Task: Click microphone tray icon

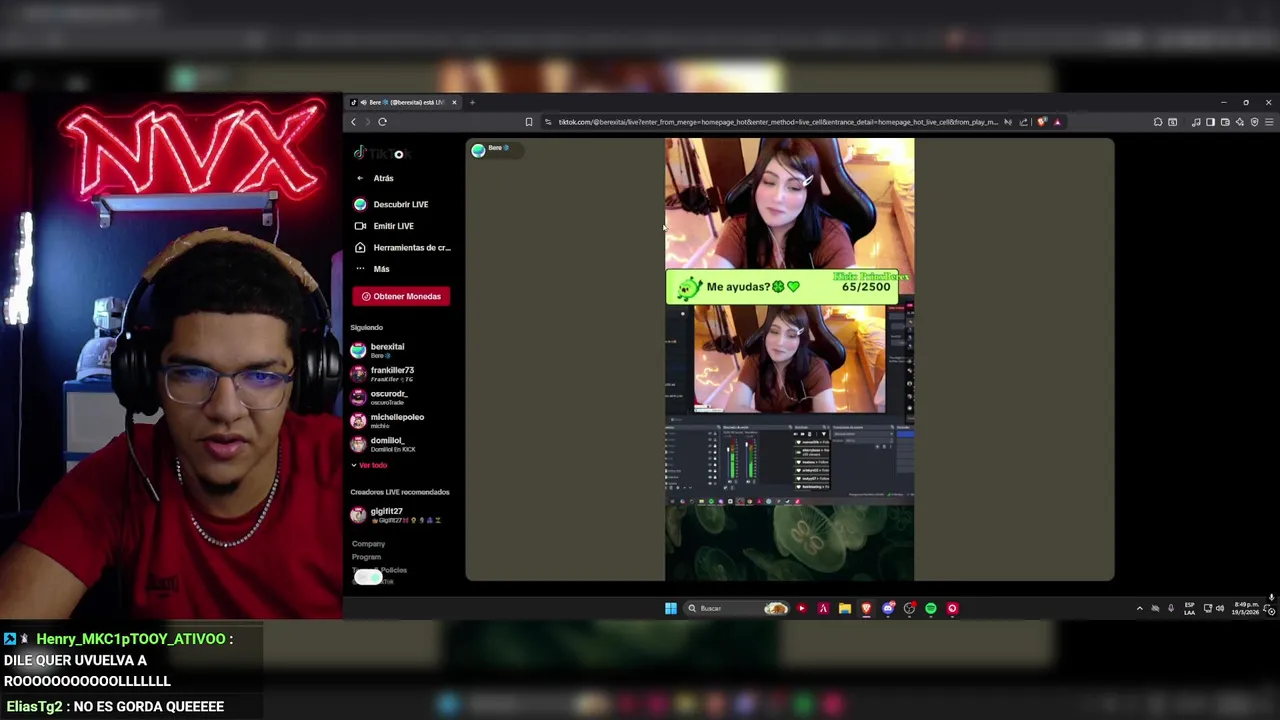Action: pos(1171,608)
